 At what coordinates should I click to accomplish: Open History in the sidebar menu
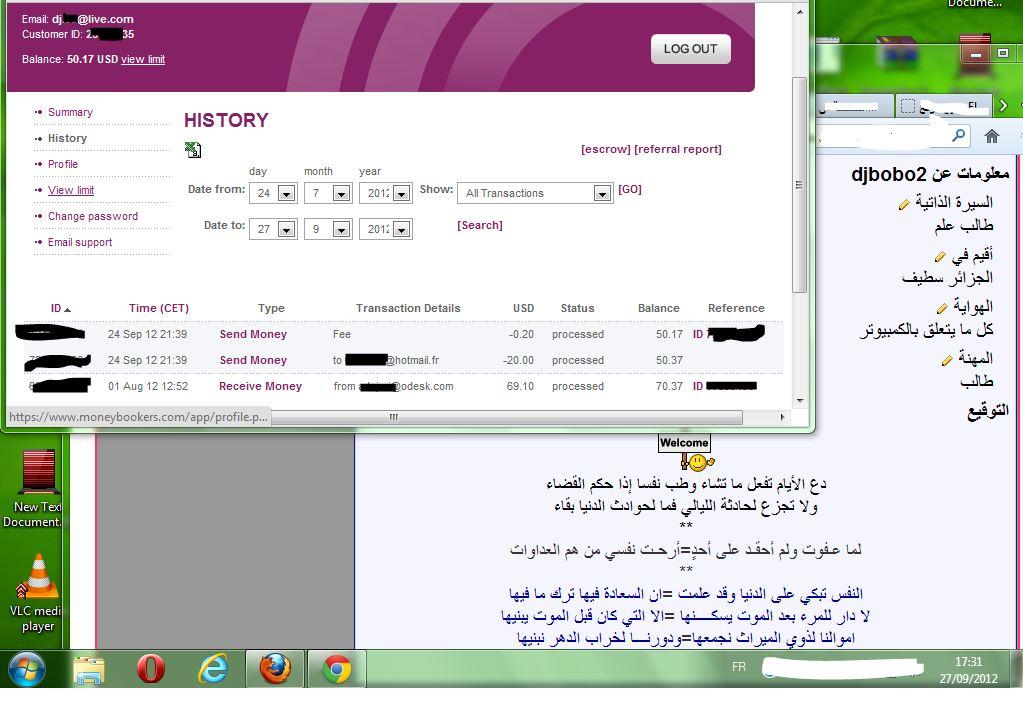(67, 138)
